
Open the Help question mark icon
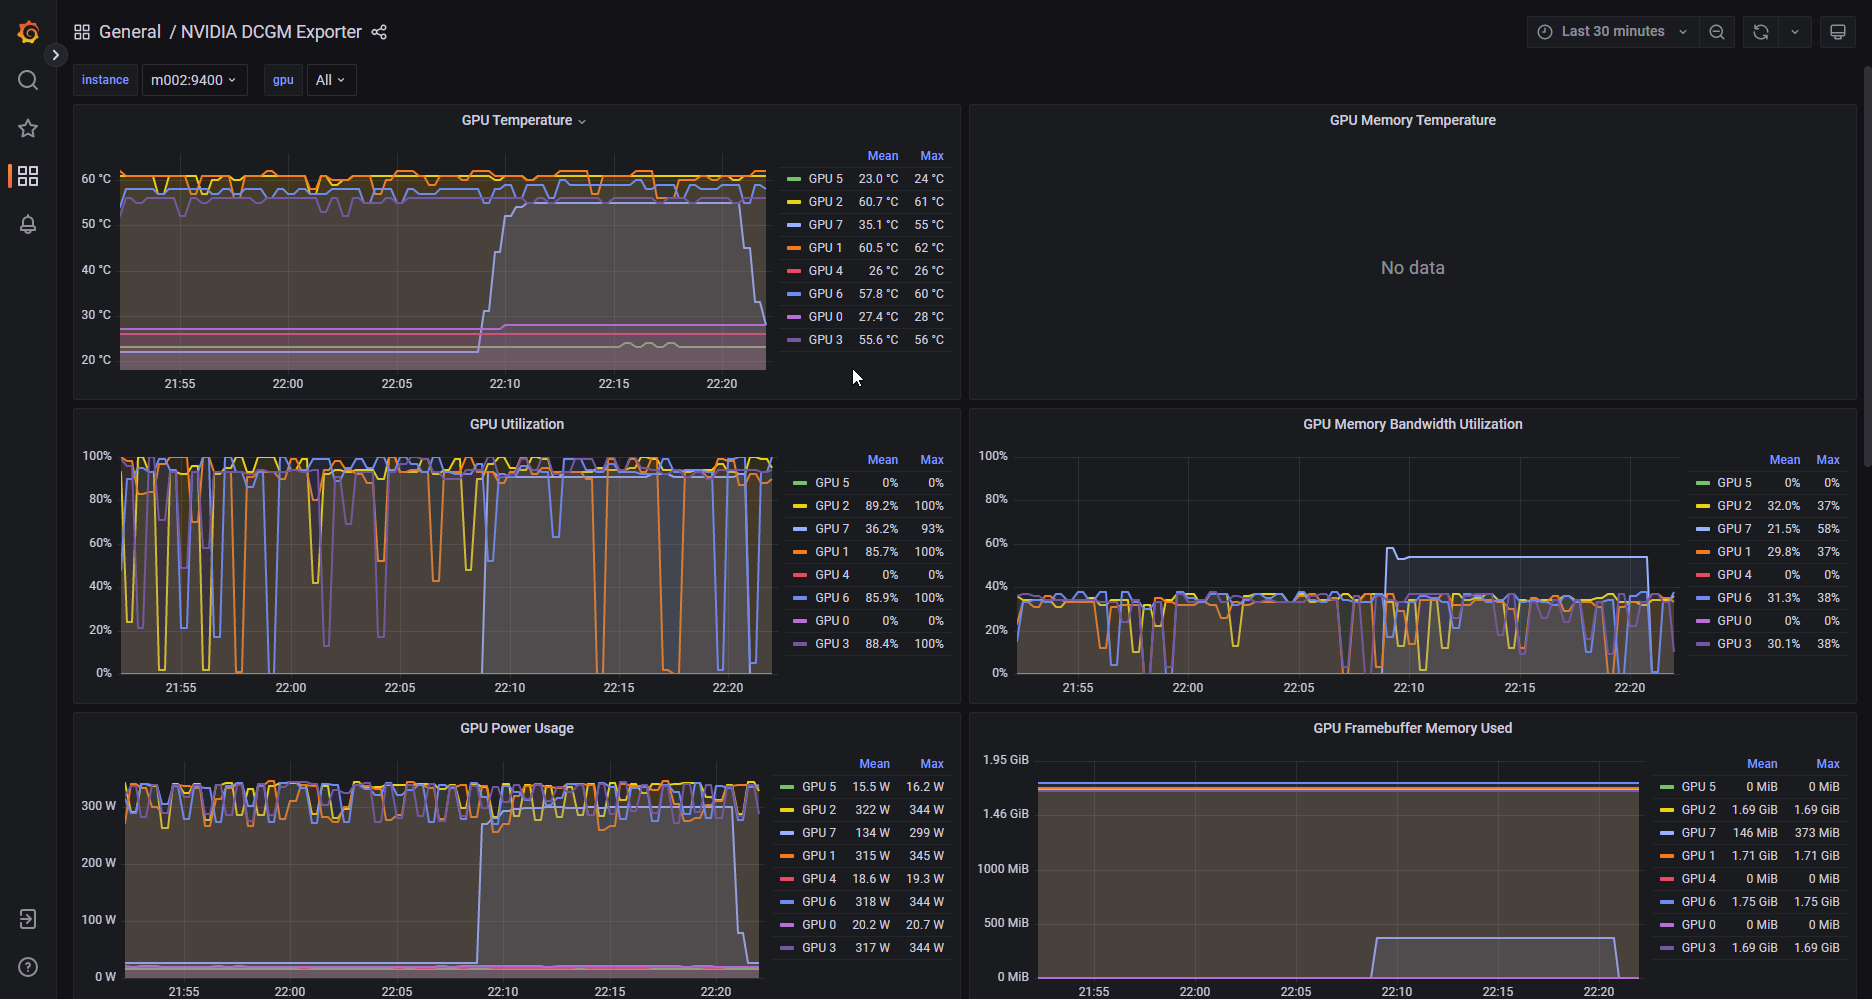(x=28, y=967)
